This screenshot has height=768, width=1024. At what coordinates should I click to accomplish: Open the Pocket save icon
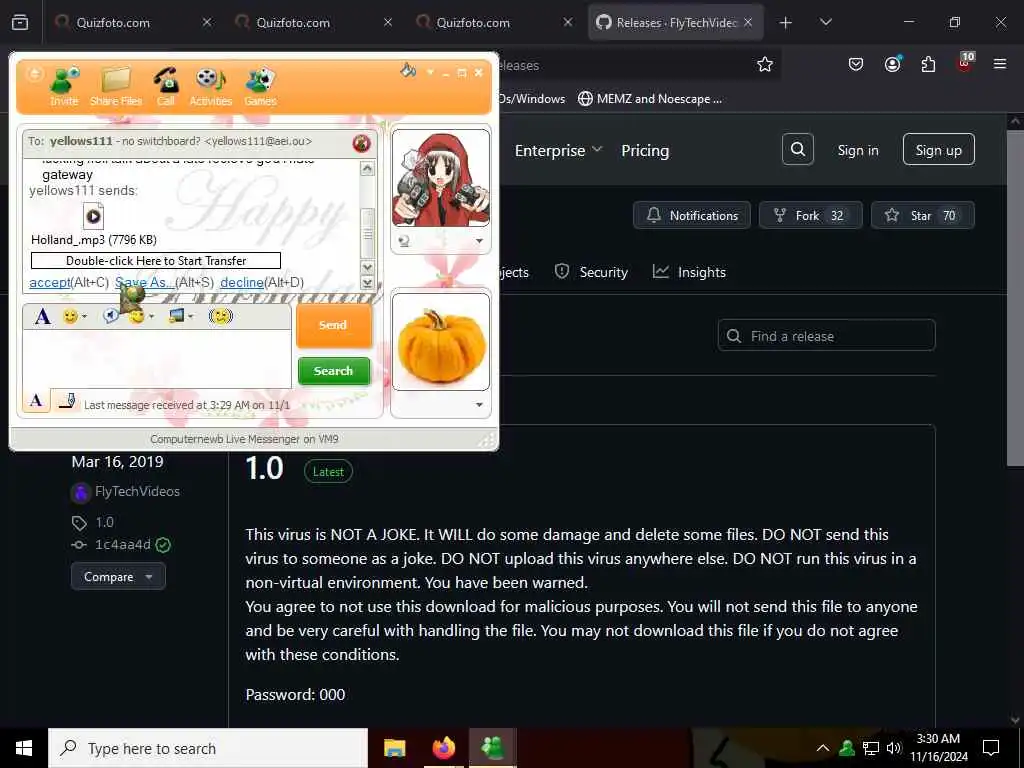tap(856, 64)
